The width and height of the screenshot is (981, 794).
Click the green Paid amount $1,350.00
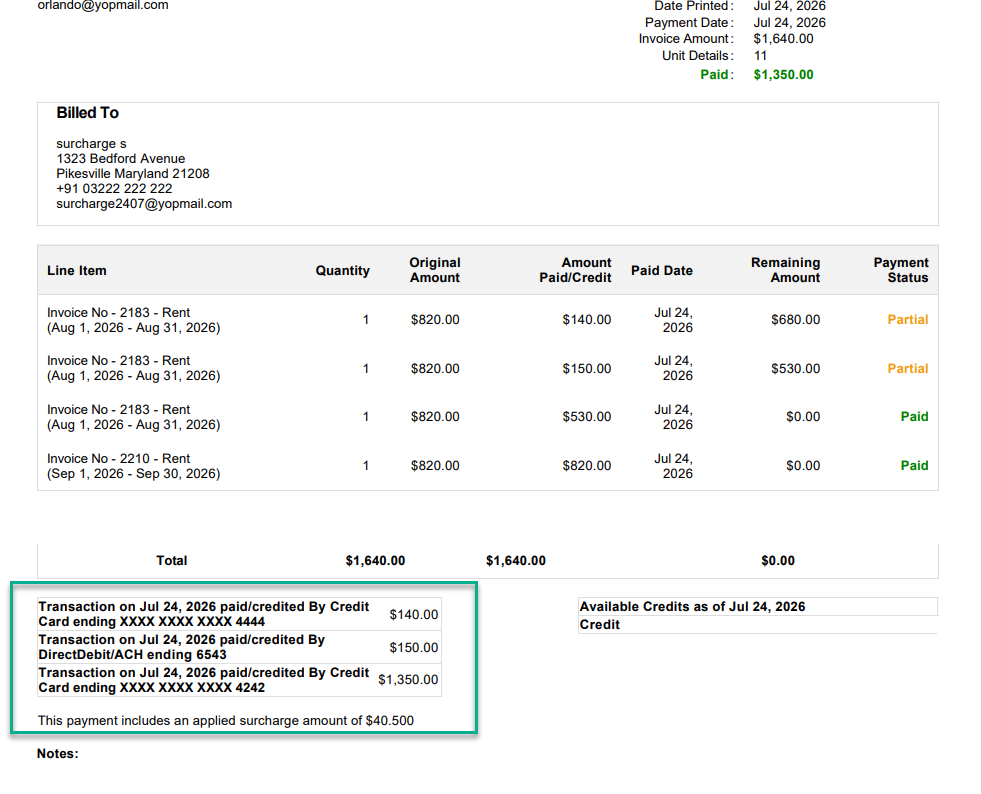click(x=783, y=74)
